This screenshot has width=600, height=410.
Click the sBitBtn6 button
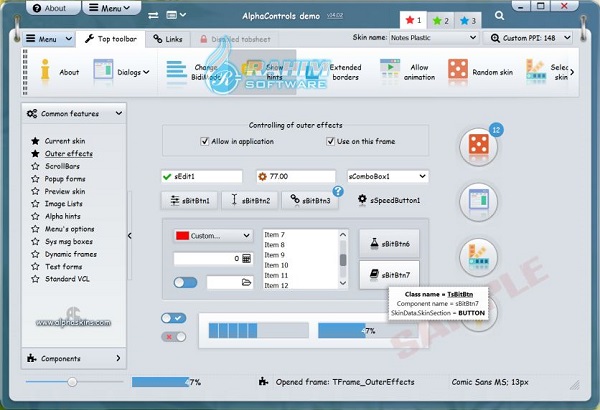tap(389, 244)
